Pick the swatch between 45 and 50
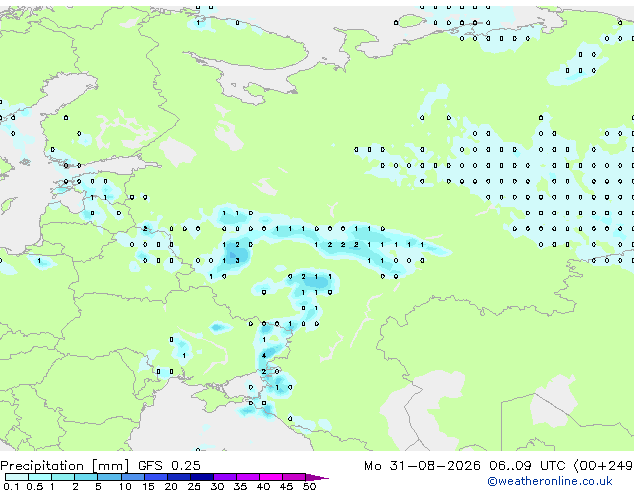Image resolution: width=634 pixels, height=490 pixels. [x=294, y=477]
